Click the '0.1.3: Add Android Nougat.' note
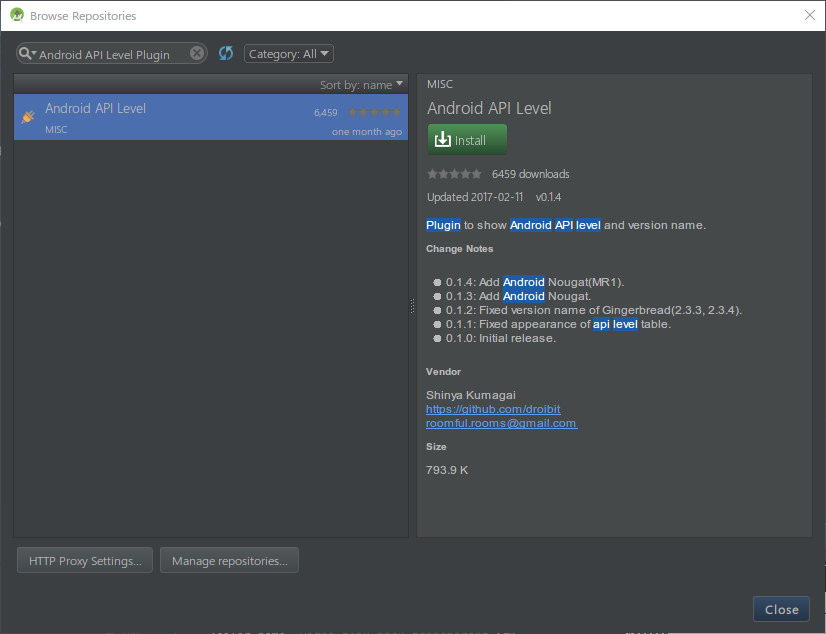Viewport: 826px width, 634px height. [518, 296]
